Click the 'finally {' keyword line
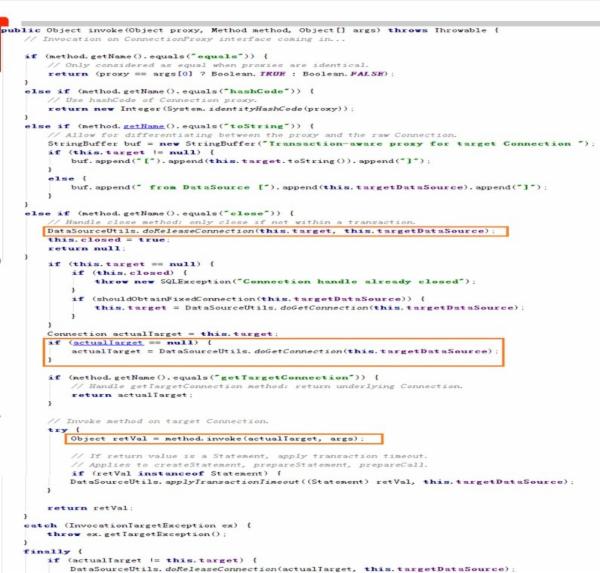 click(53, 552)
